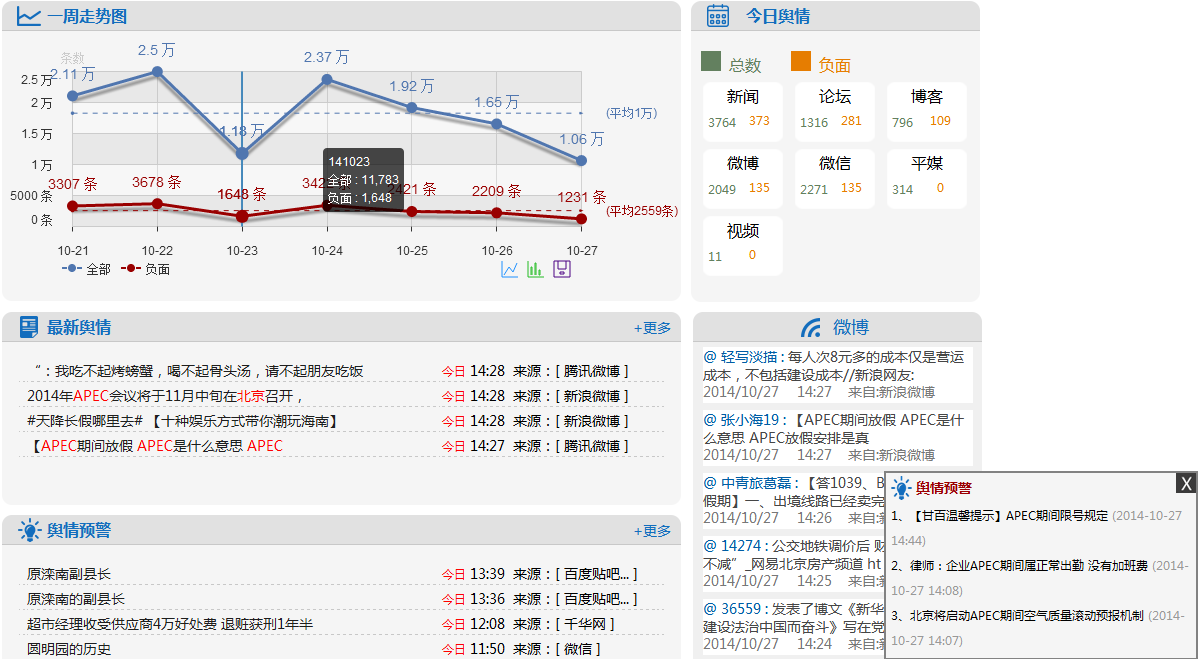Open 更多 in 舆情预警 panel

click(x=652, y=531)
